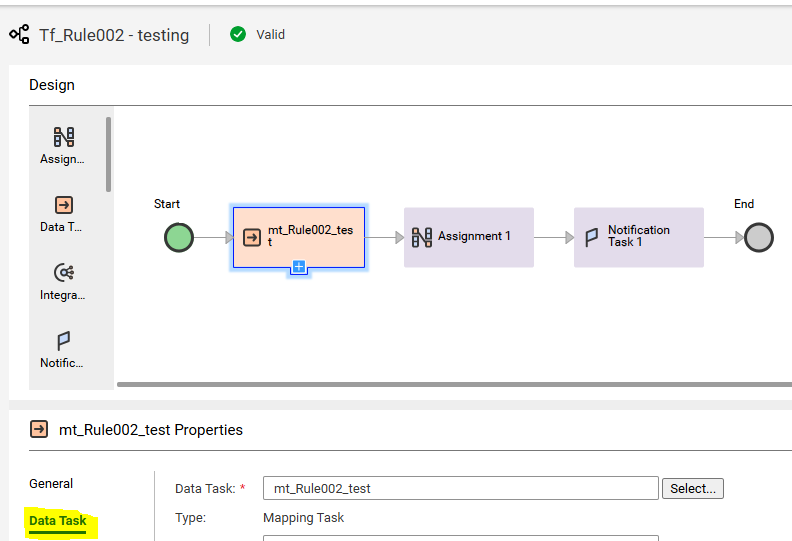Open the General properties tab

51,483
